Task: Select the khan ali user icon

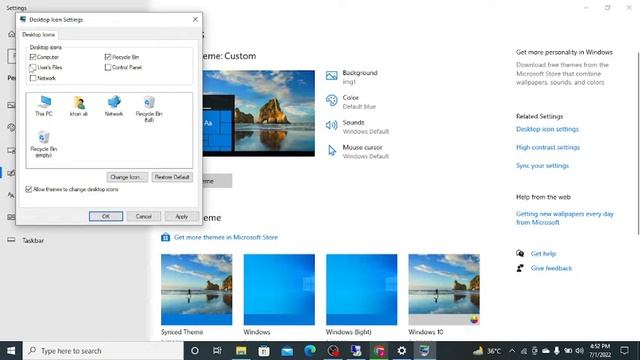Action: [x=79, y=106]
